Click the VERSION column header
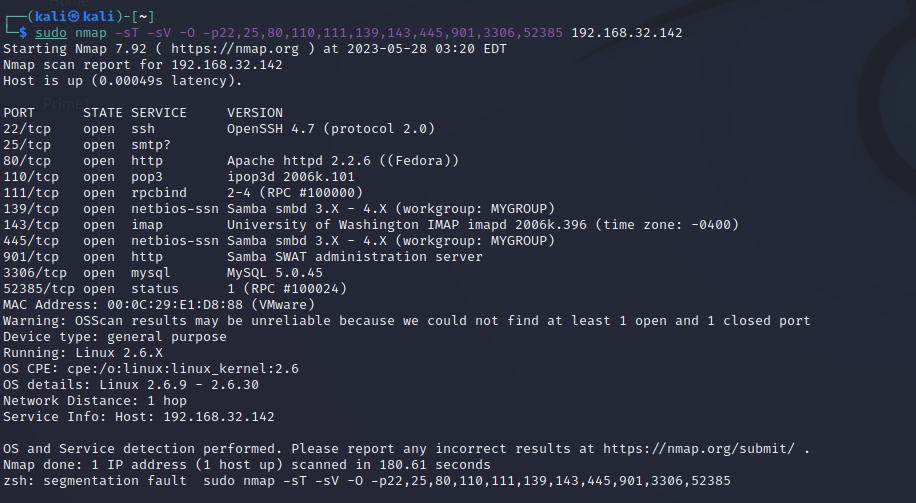This screenshot has width=916, height=503. point(254,112)
